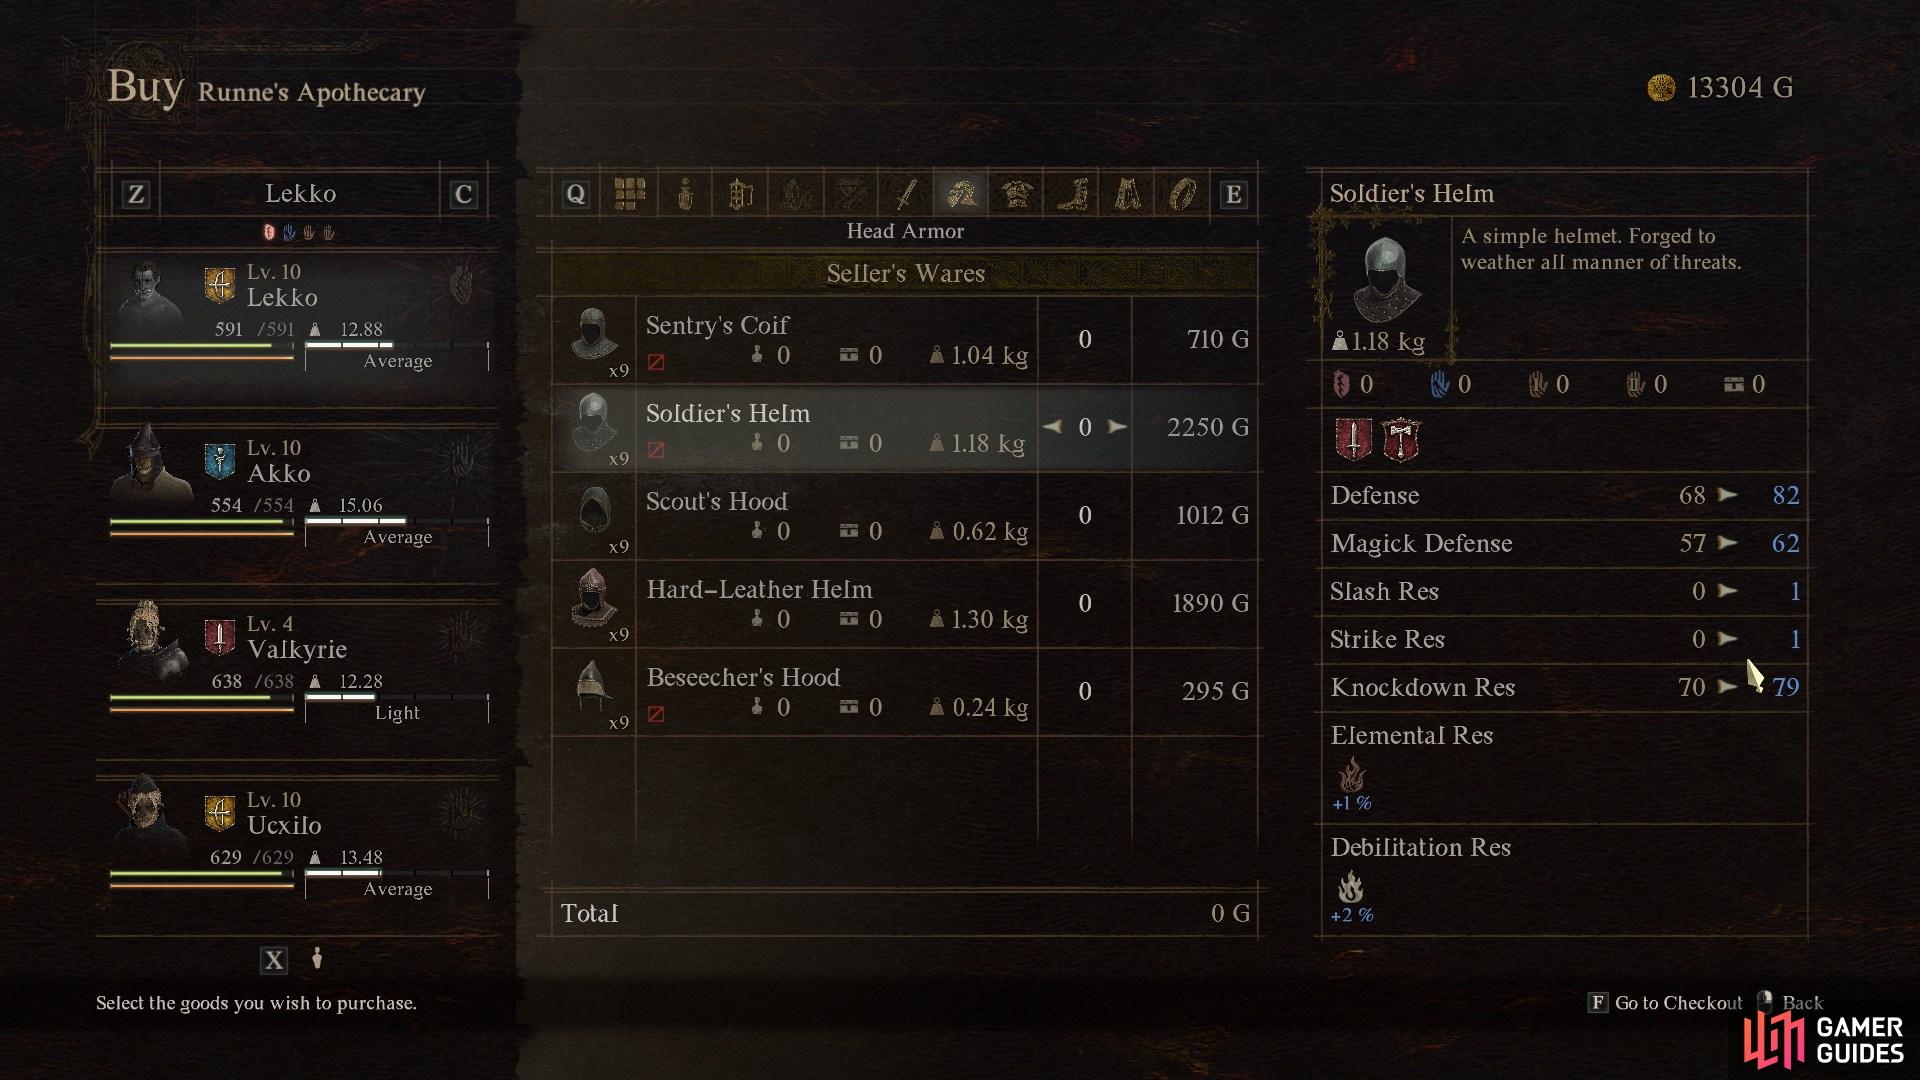Open the rings category icon
The image size is (1920, 1080).
click(1182, 194)
